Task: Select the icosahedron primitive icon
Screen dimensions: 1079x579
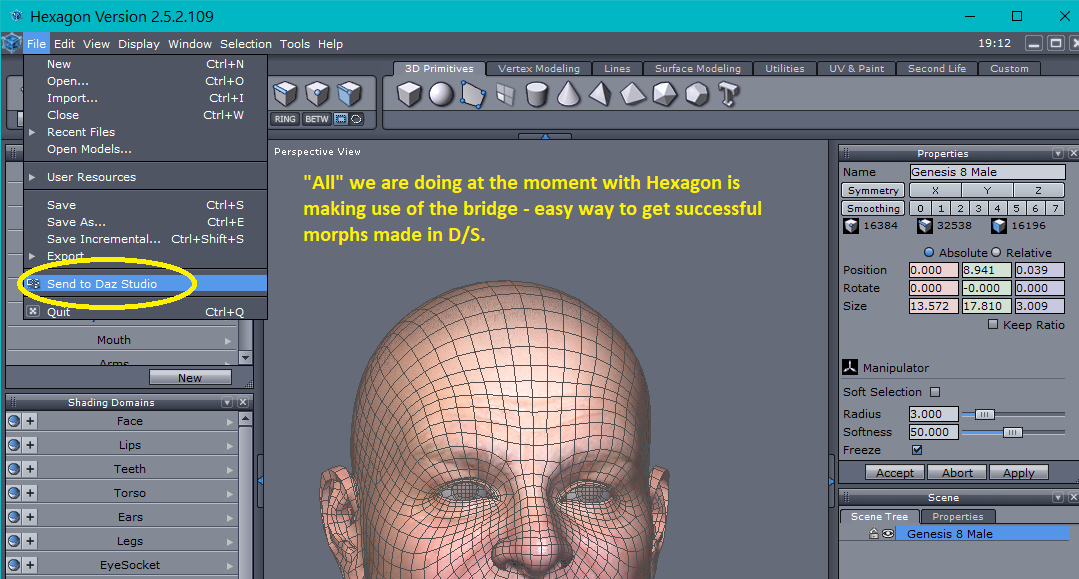Action: point(664,94)
